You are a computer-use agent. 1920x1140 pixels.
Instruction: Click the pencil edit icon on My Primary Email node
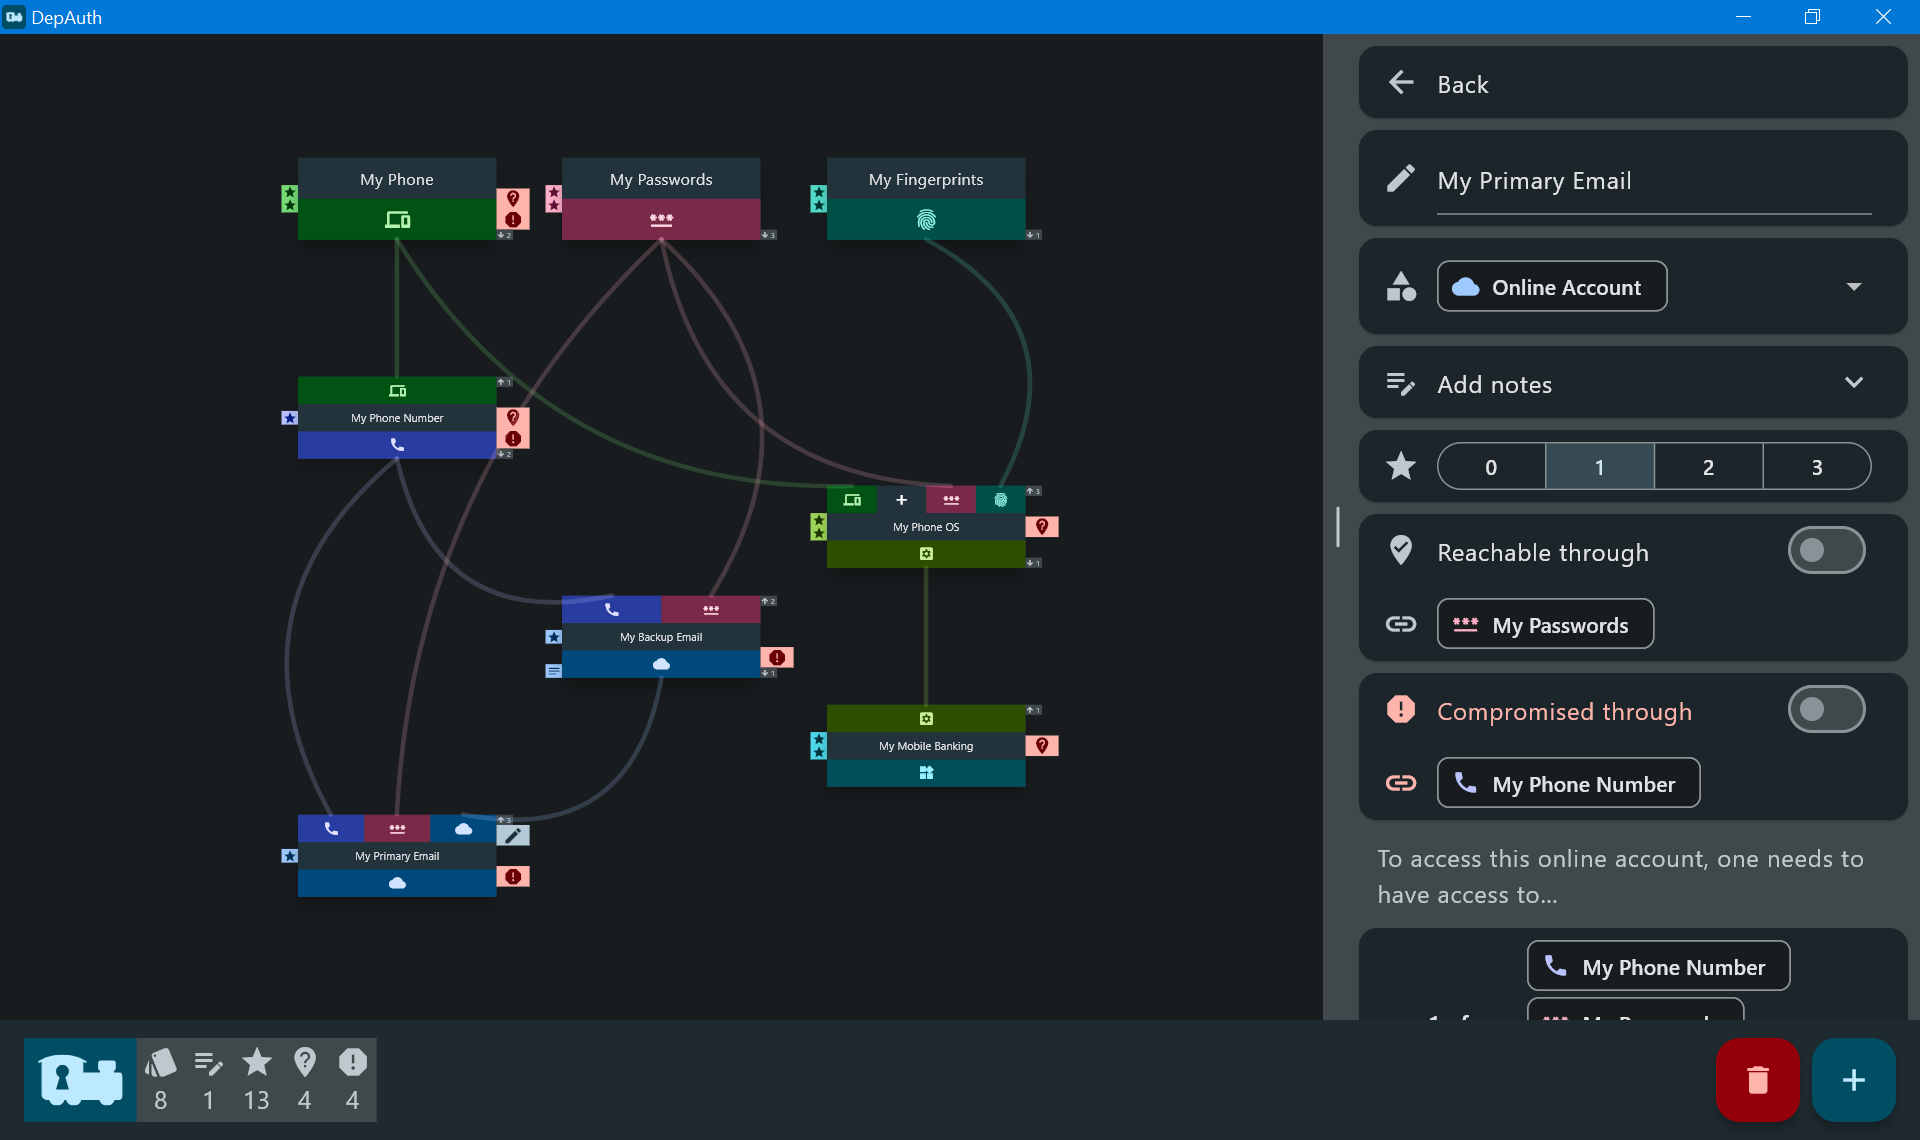coord(513,835)
